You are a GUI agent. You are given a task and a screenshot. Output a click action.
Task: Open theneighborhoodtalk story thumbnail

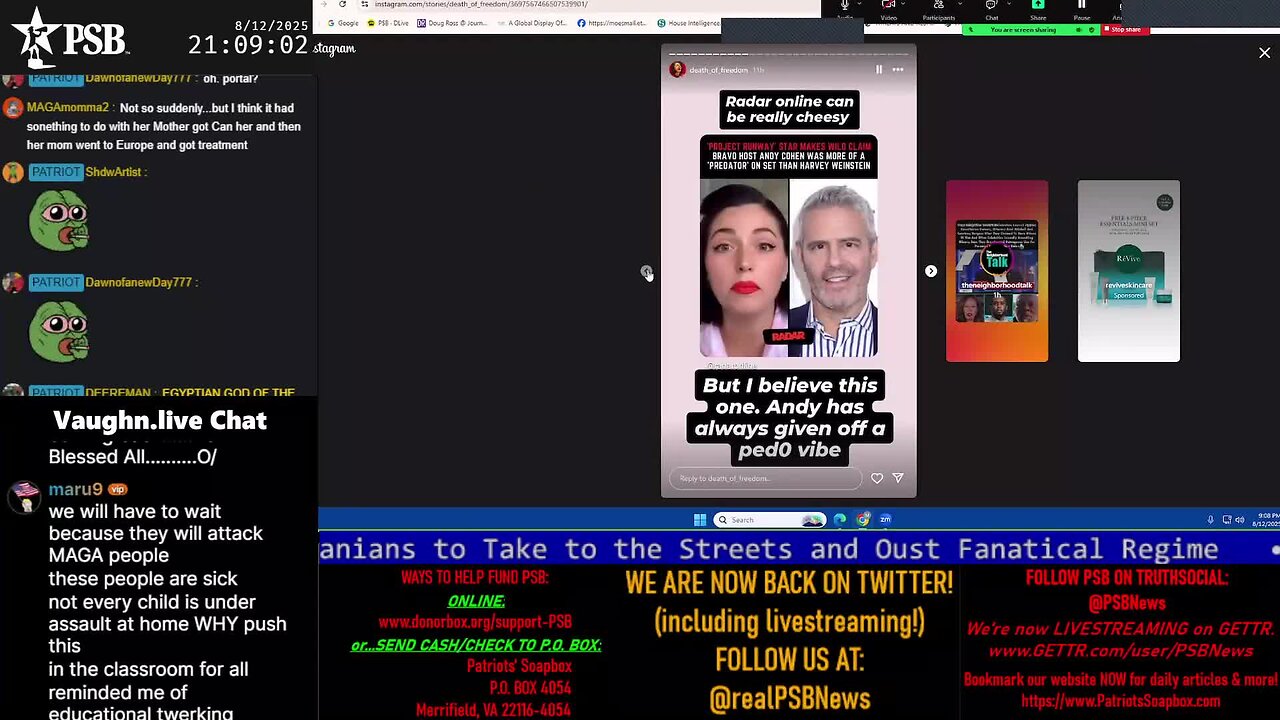997,271
